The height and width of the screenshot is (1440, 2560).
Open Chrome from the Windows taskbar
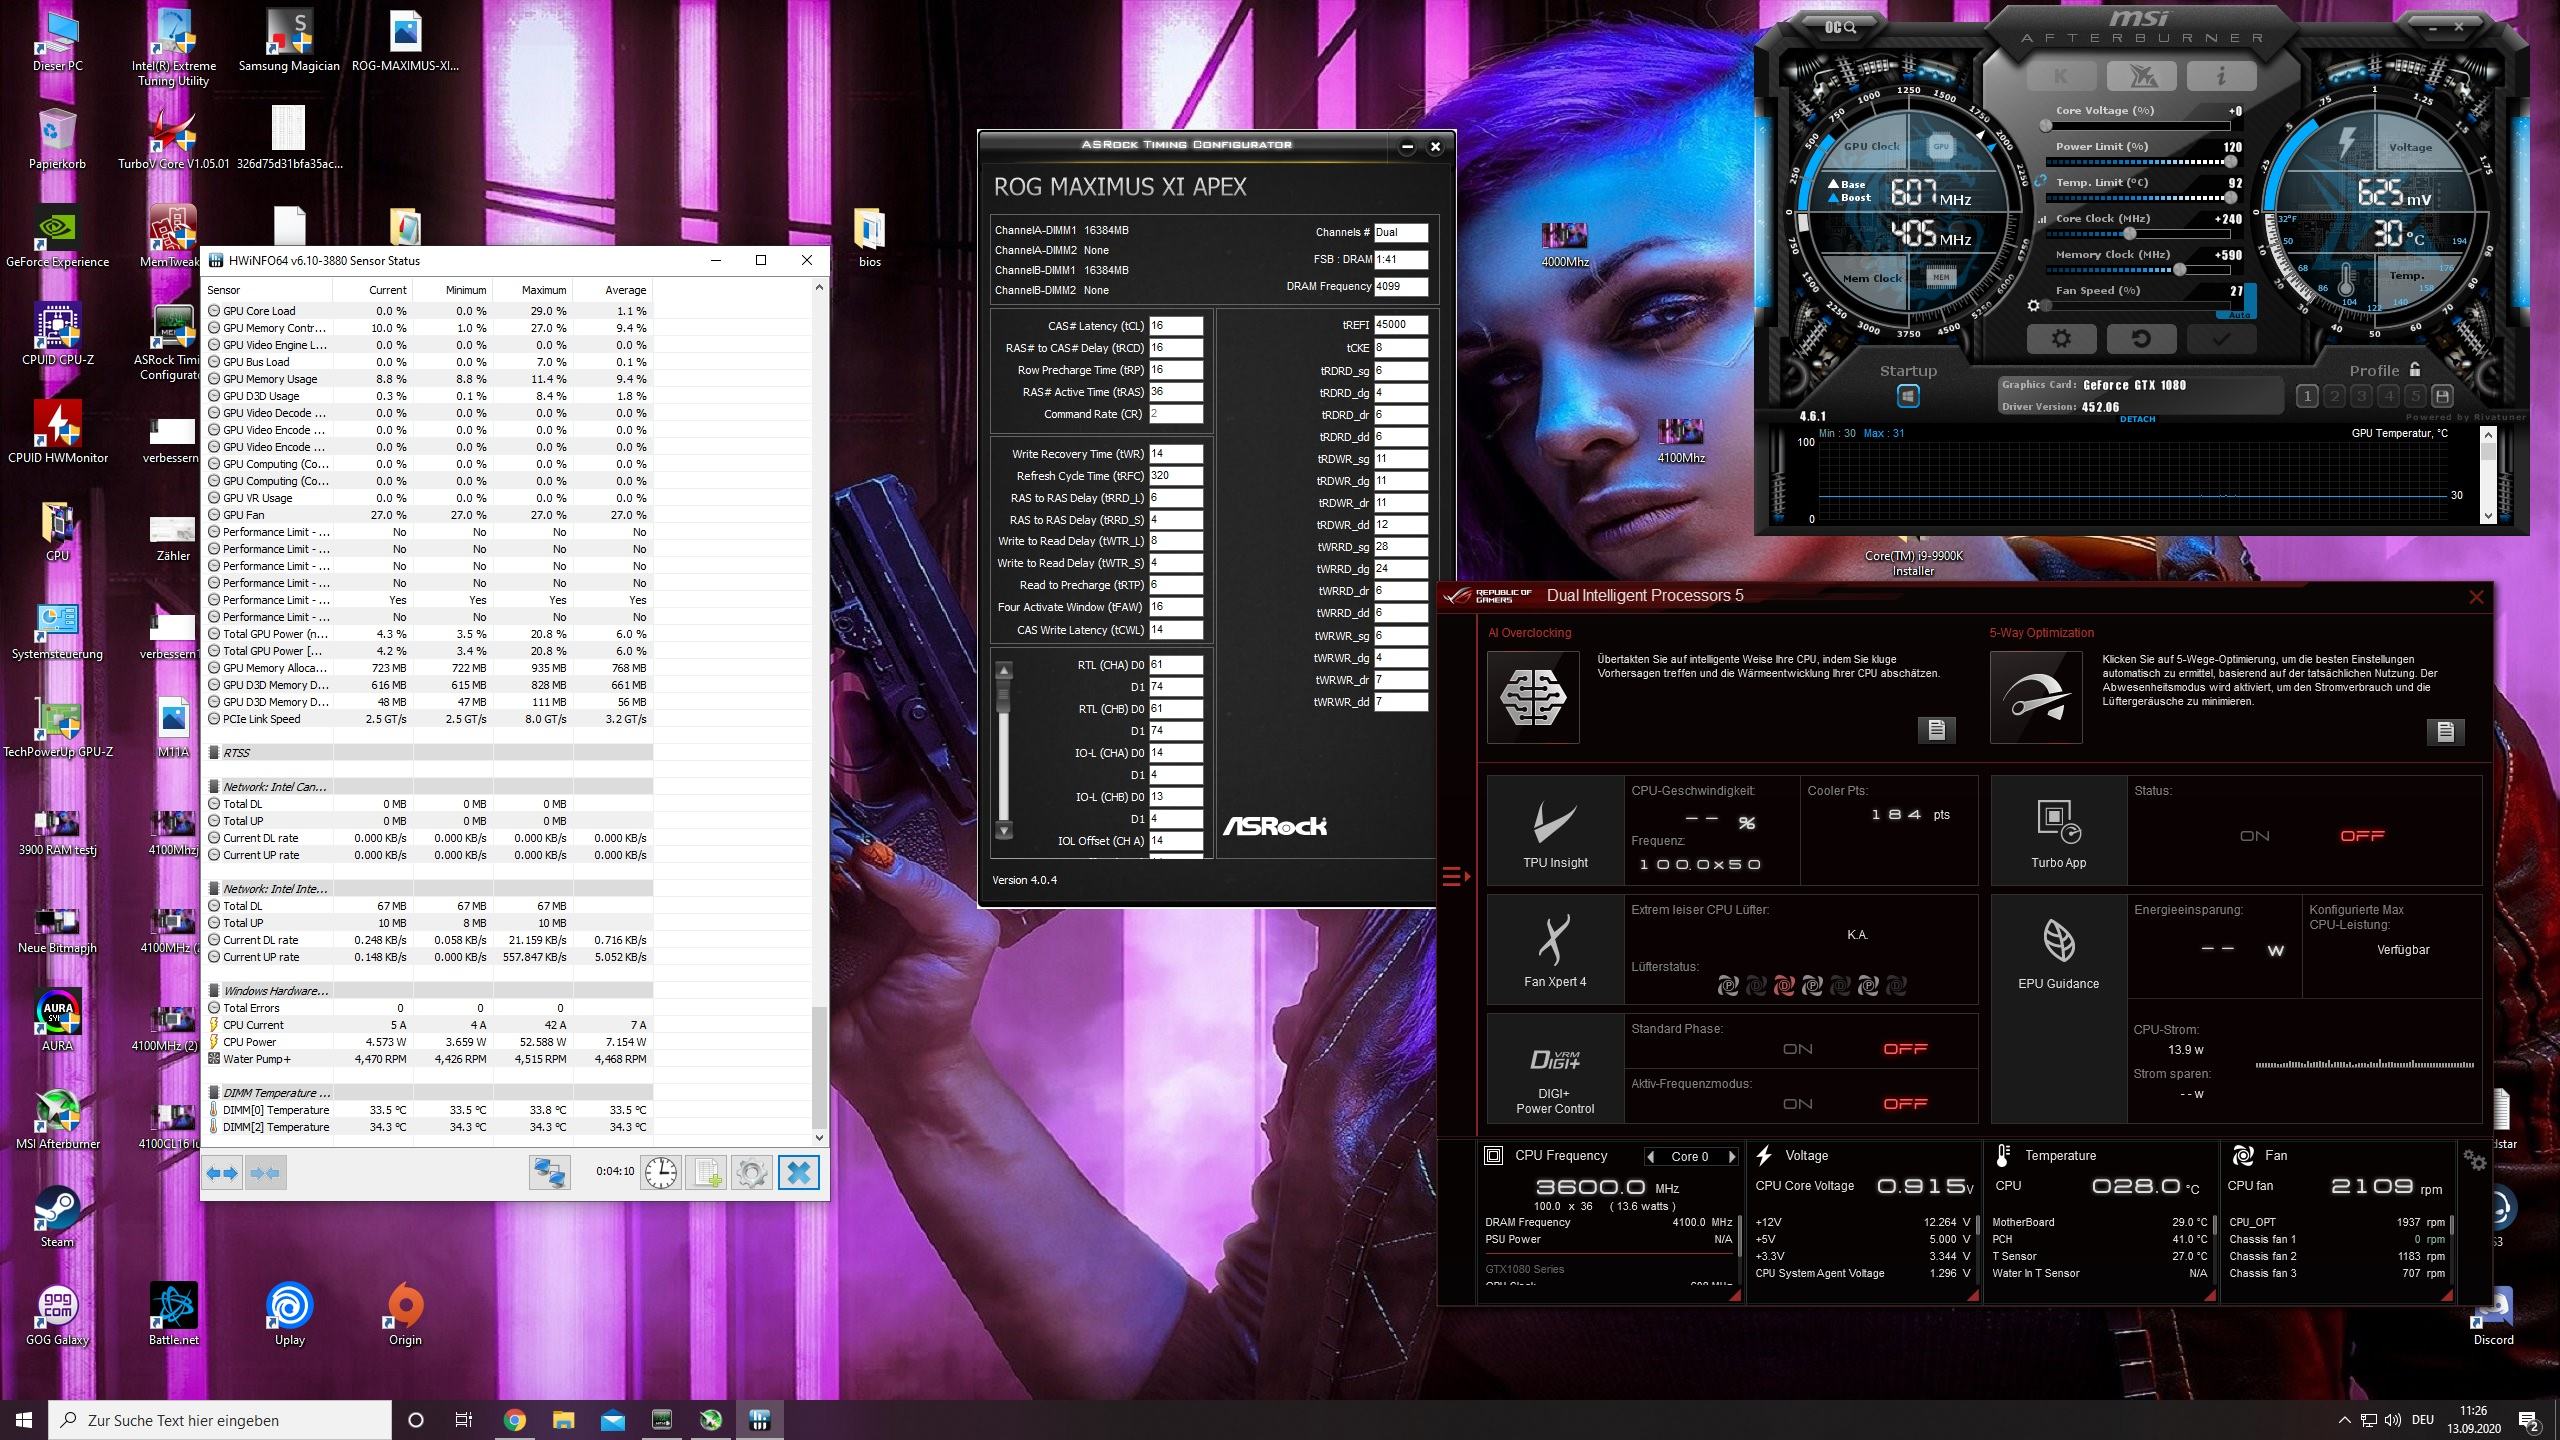click(514, 1420)
